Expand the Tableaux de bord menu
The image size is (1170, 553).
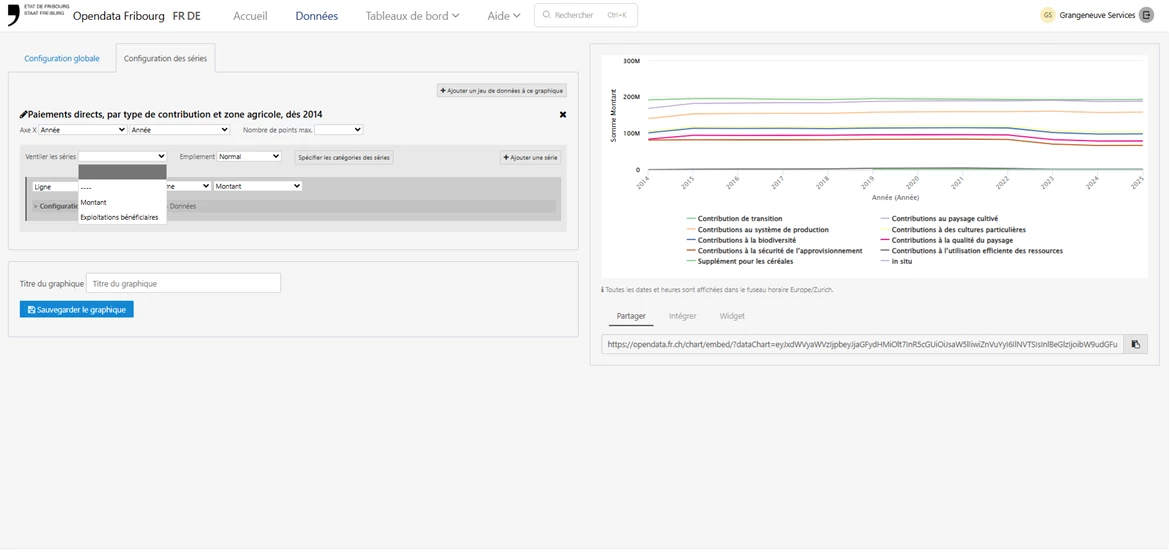tap(412, 16)
